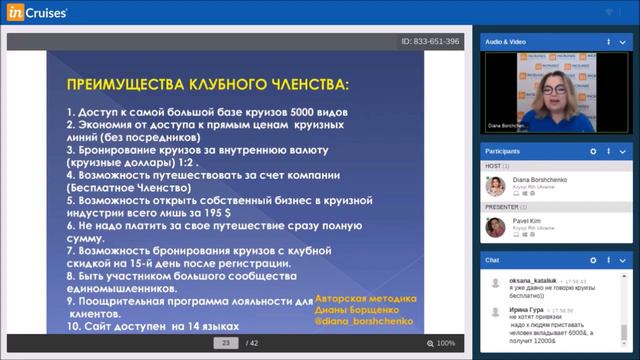
Task: Click the @diana_borshchenko handle on slide
Action: (x=364, y=321)
